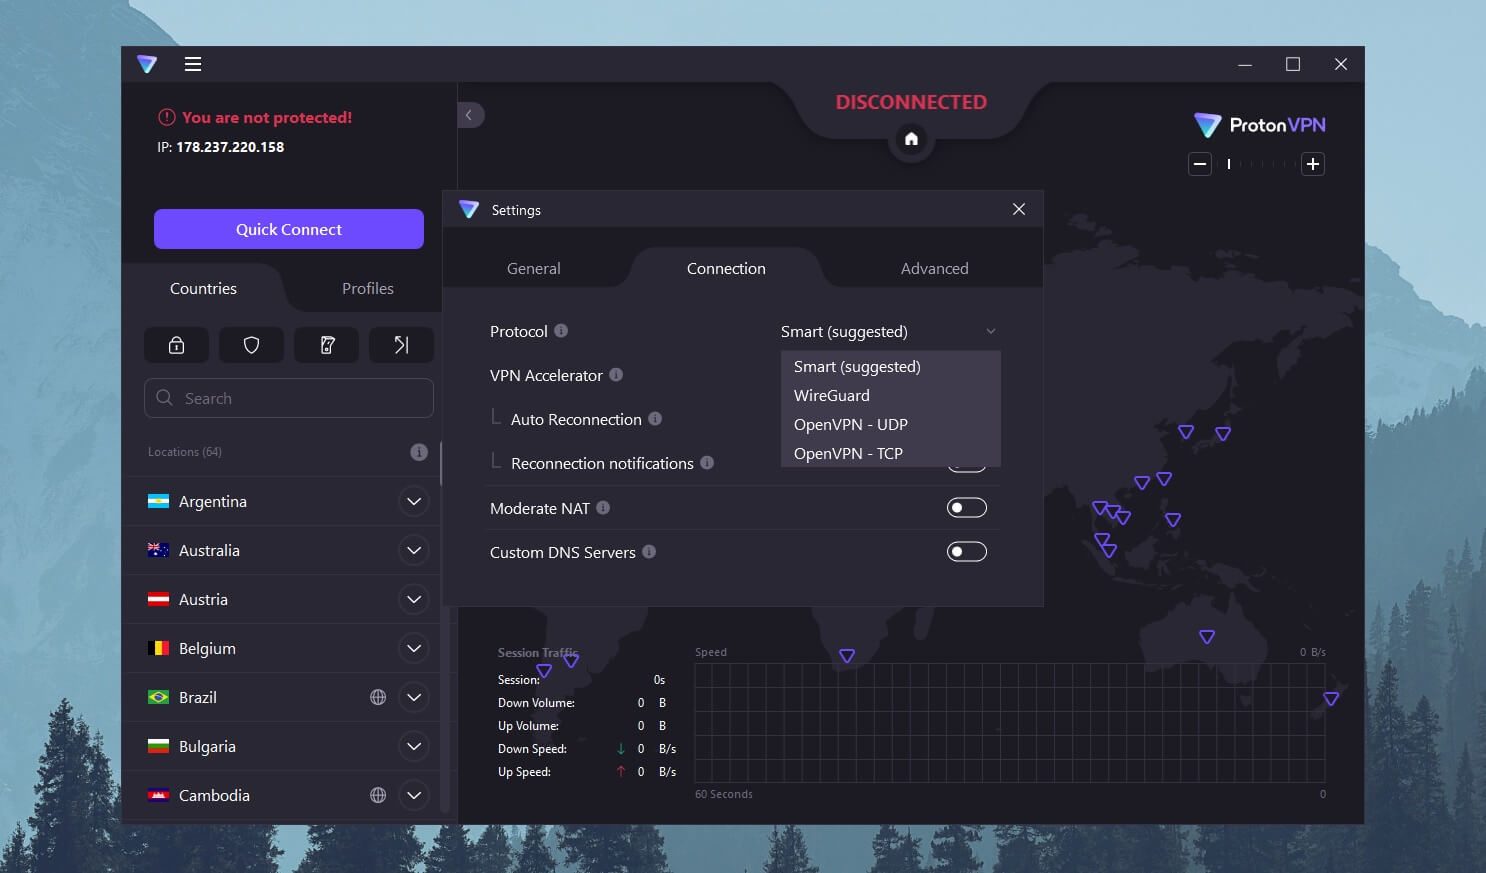Click the Japan map marker

(x=1223, y=433)
